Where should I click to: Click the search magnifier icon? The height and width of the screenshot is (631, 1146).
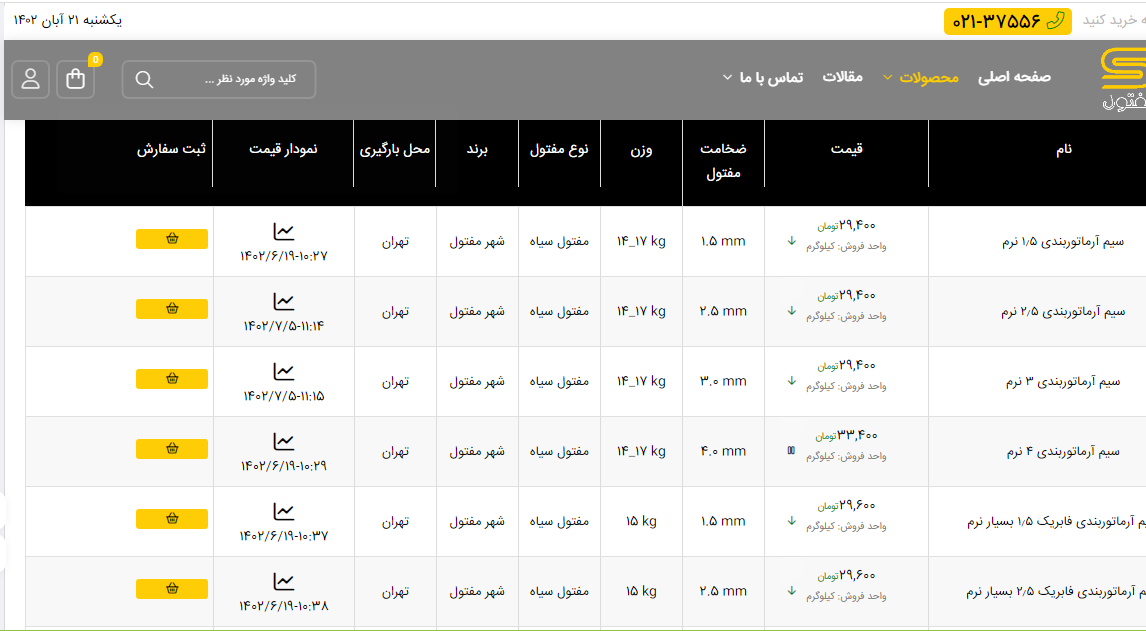(x=144, y=80)
